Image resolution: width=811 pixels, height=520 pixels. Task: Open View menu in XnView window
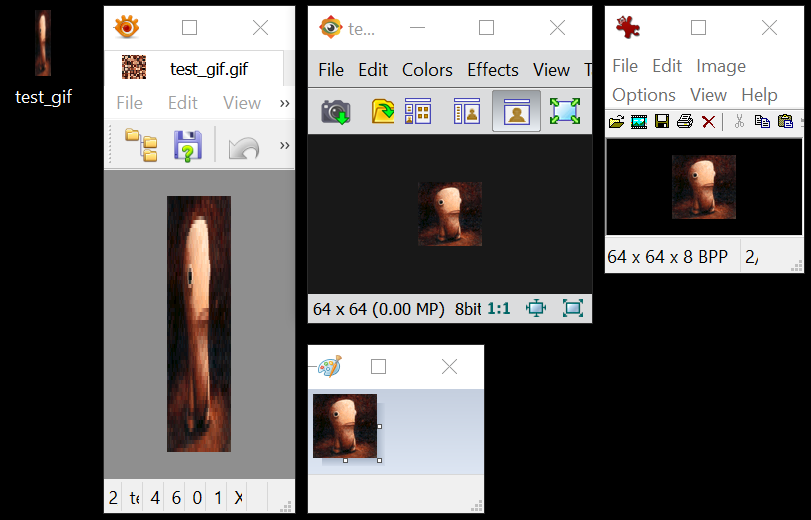pyautogui.click(x=242, y=103)
